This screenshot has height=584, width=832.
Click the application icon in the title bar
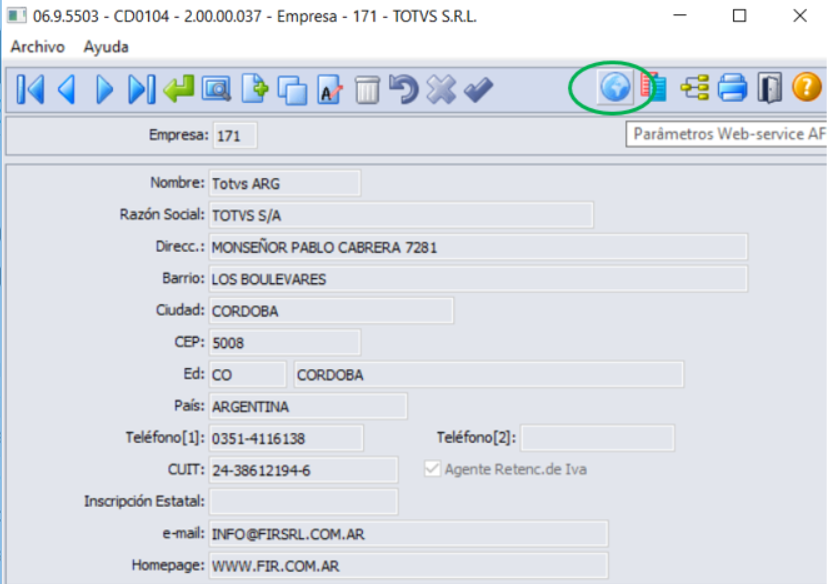click(x=16, y=15)
